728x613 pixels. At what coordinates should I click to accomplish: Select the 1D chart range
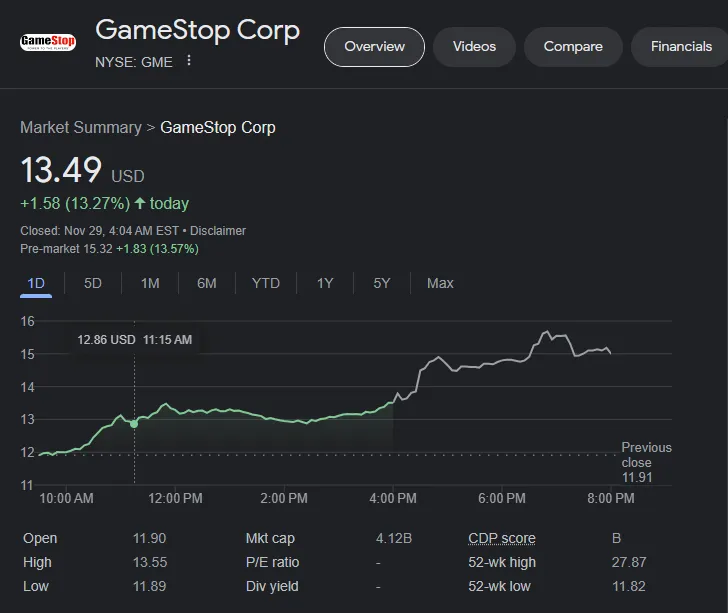(36, 283)
